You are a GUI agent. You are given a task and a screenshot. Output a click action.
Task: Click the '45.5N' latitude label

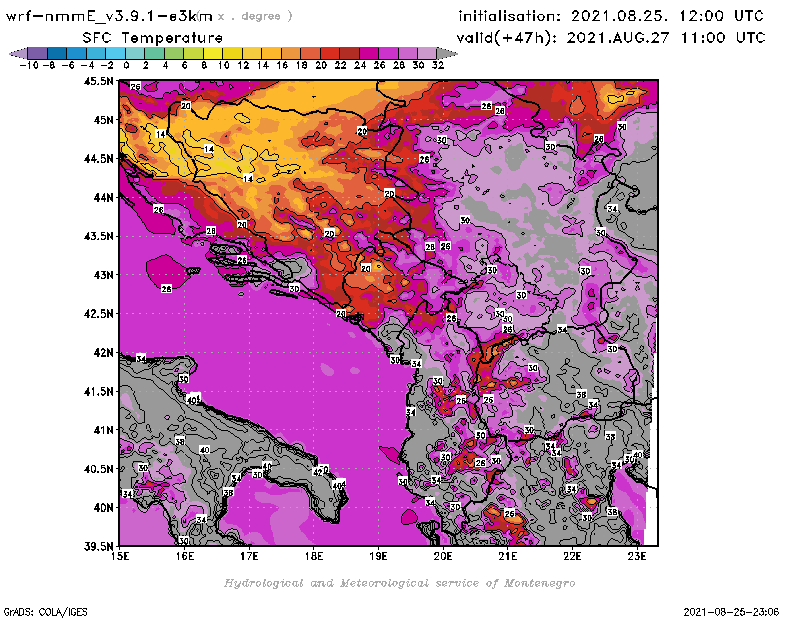98,81
